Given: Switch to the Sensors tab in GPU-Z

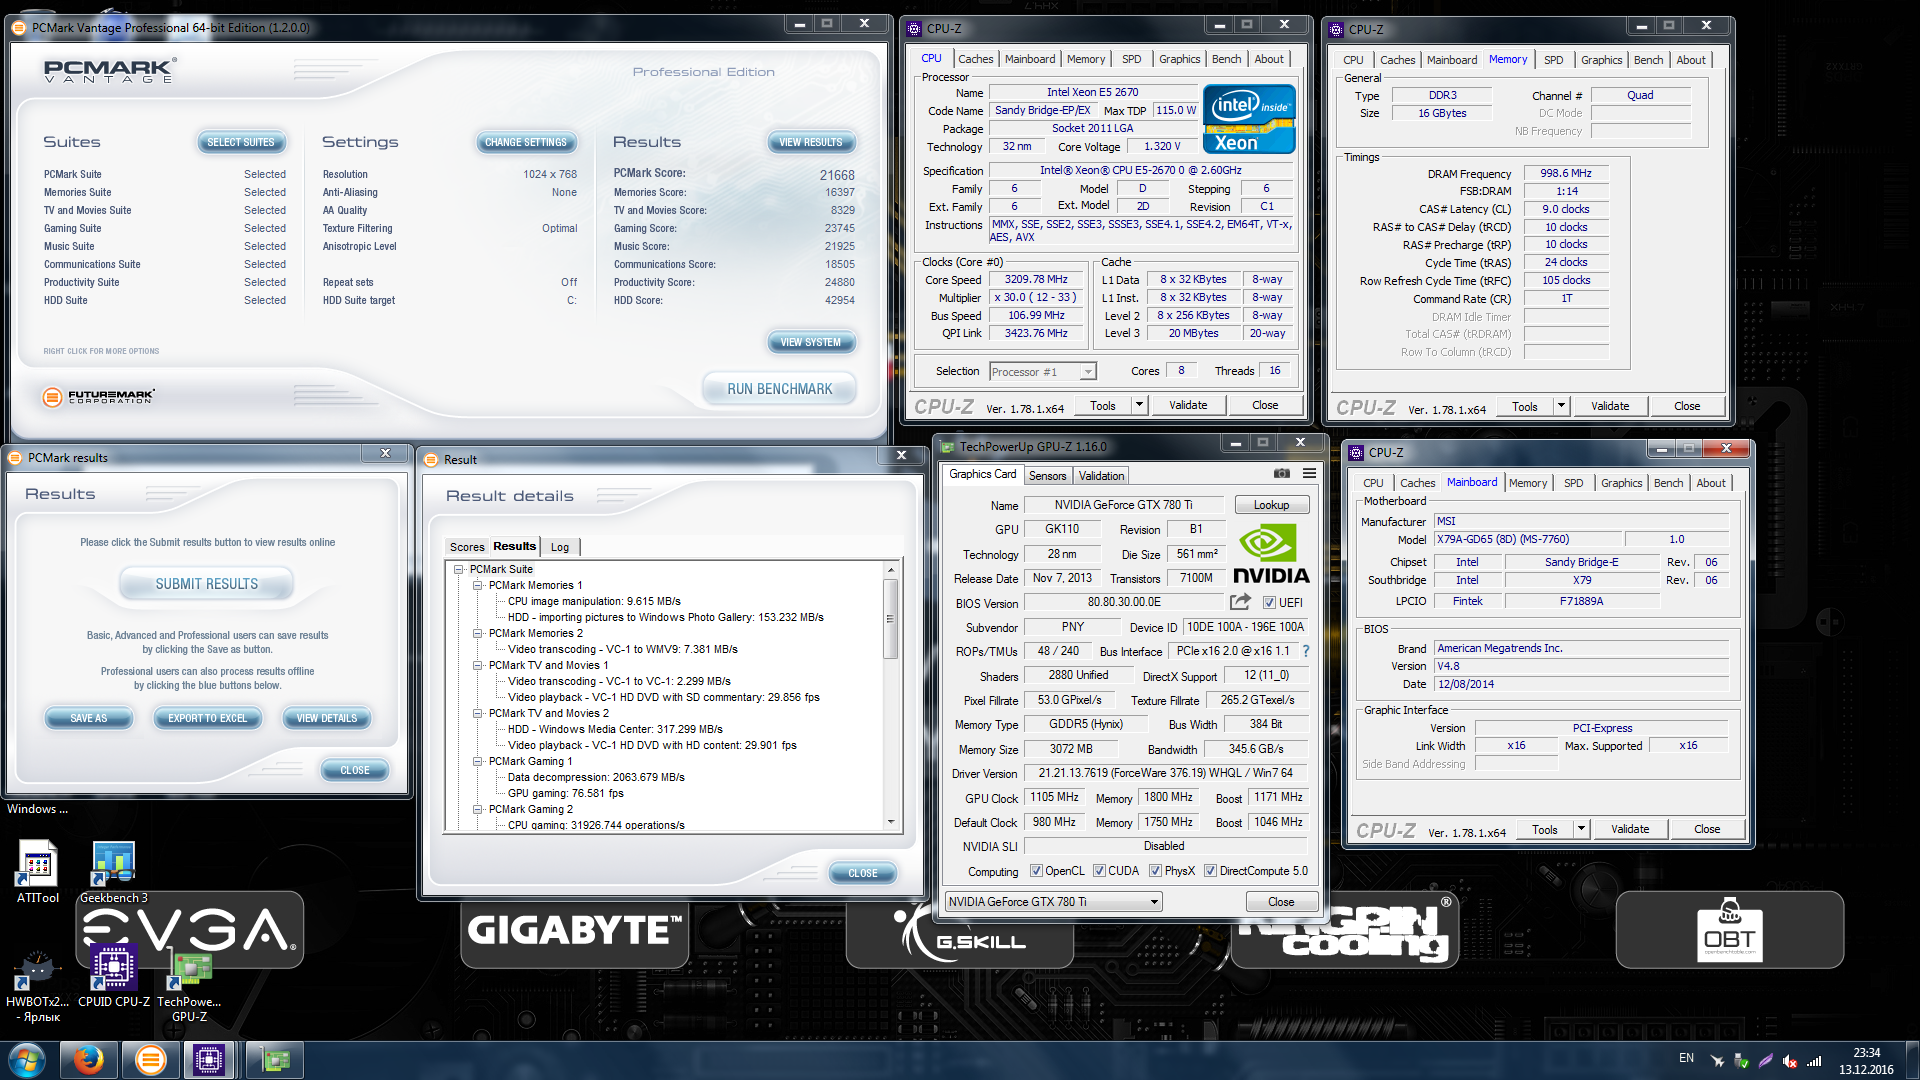Looking at the screenshot, I should tap(1047, 476).
